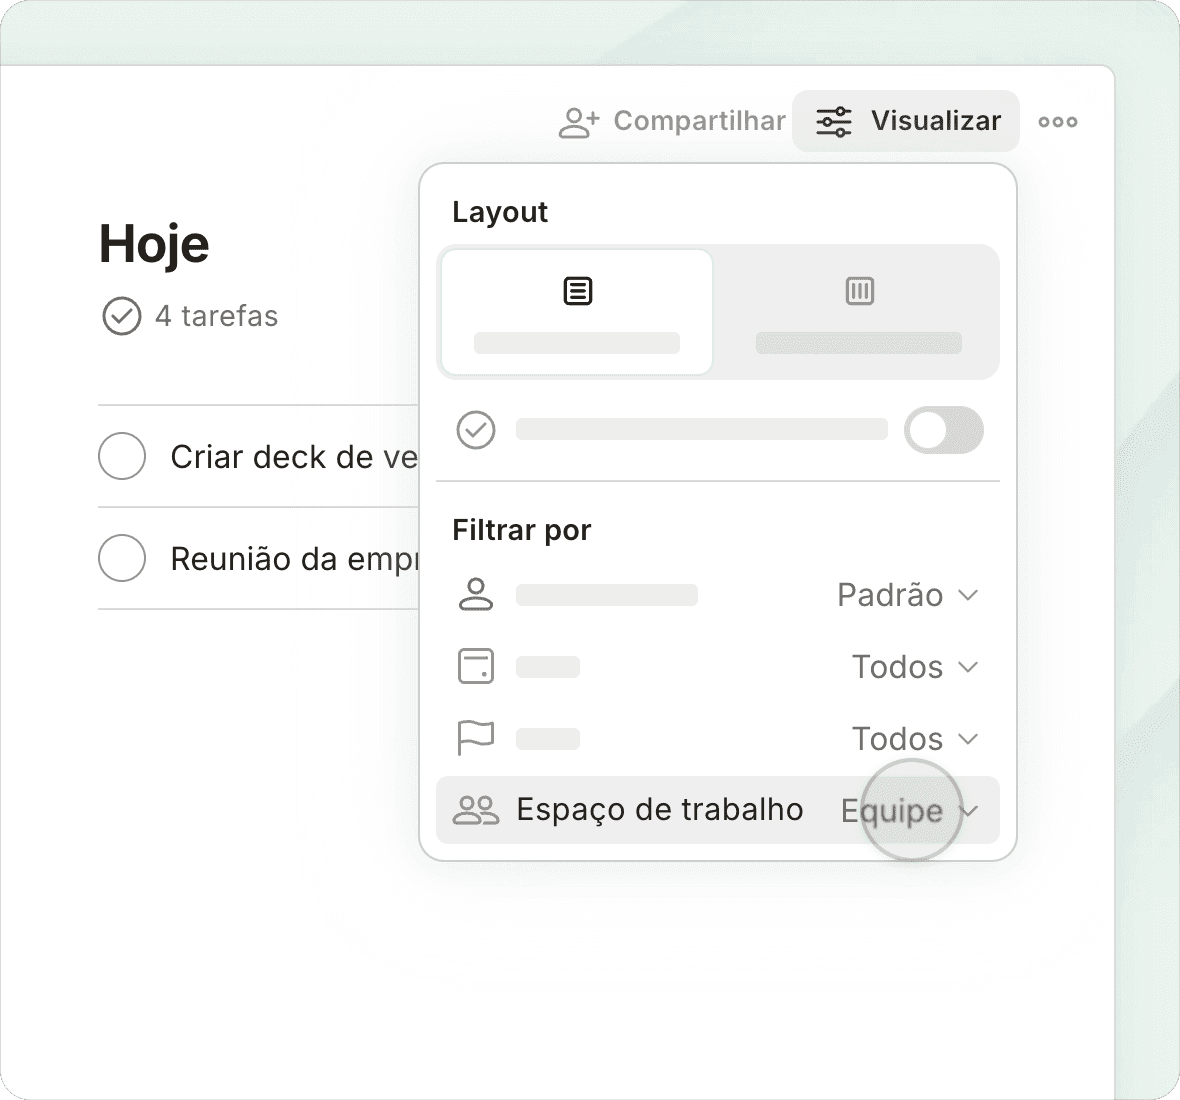Click the Compartilhar button text
The width and height of the screenshot is (1180, 1100).
coord(699,122)
